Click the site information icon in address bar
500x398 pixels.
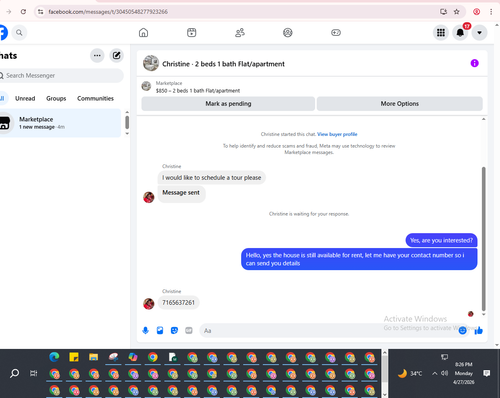40,12
